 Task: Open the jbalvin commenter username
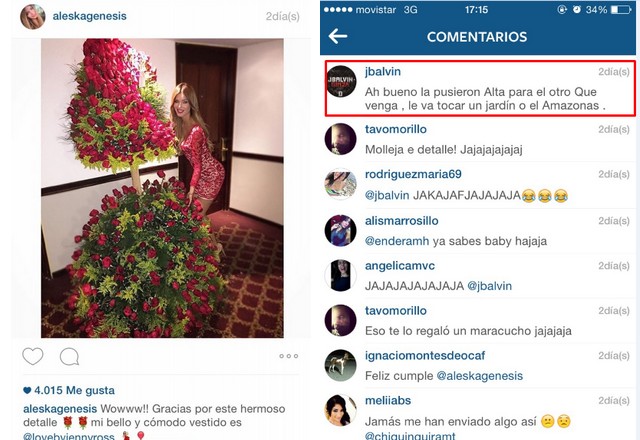click(383, 71)
